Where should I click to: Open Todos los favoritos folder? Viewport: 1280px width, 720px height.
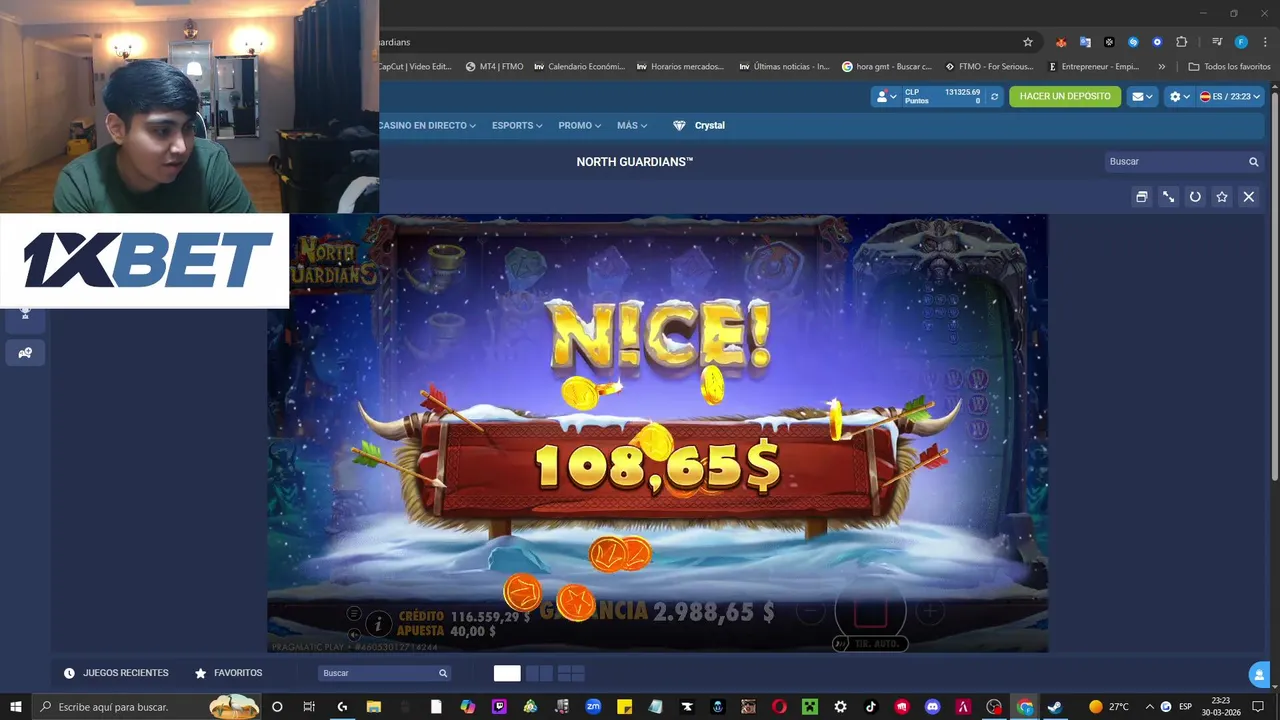(x=1229, y=67)
